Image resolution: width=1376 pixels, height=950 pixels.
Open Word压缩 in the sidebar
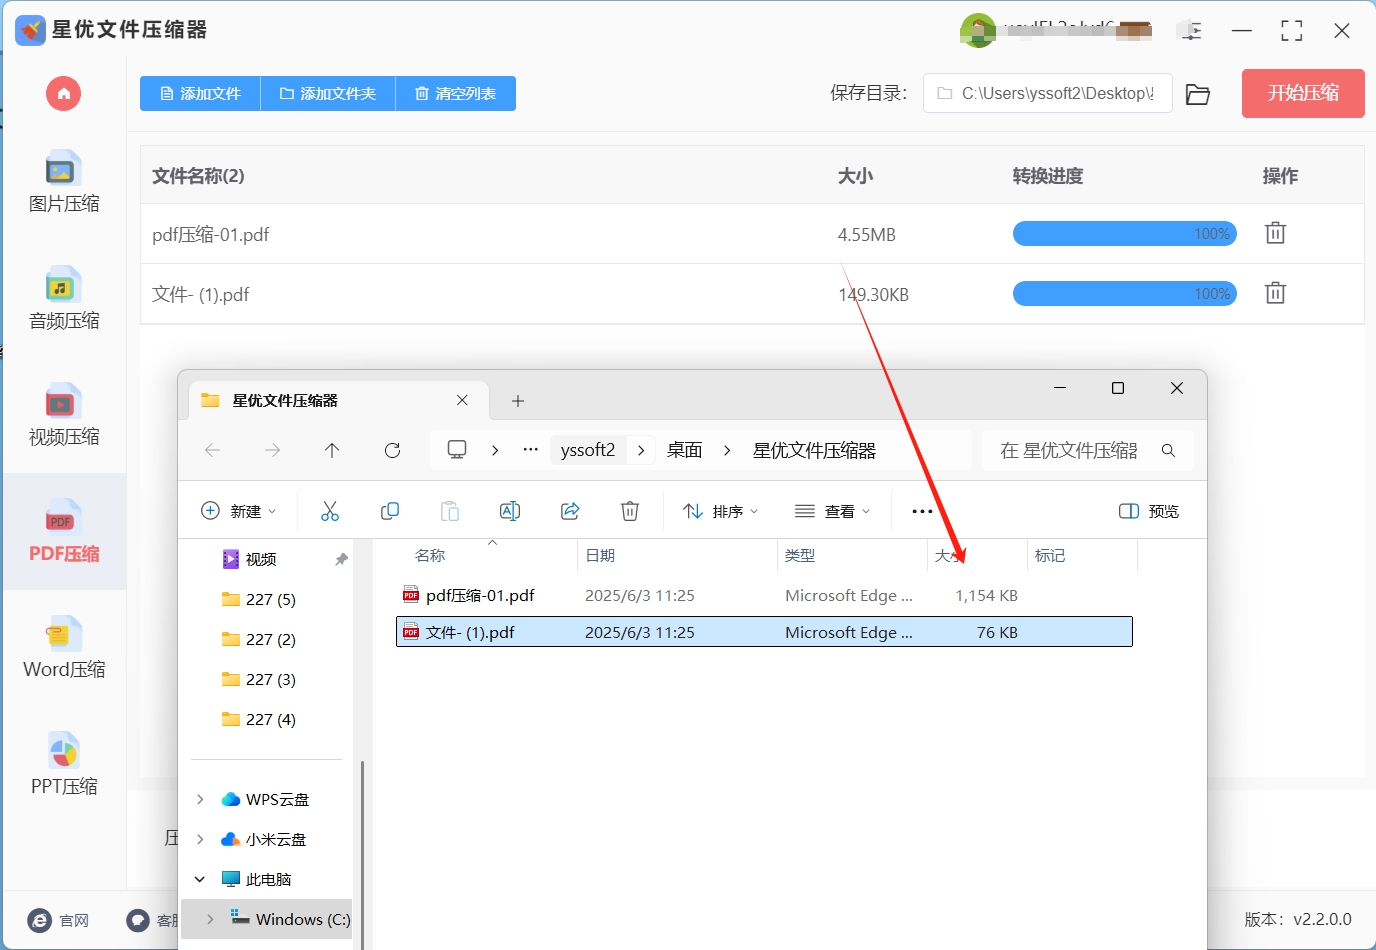tap(64, 648)
